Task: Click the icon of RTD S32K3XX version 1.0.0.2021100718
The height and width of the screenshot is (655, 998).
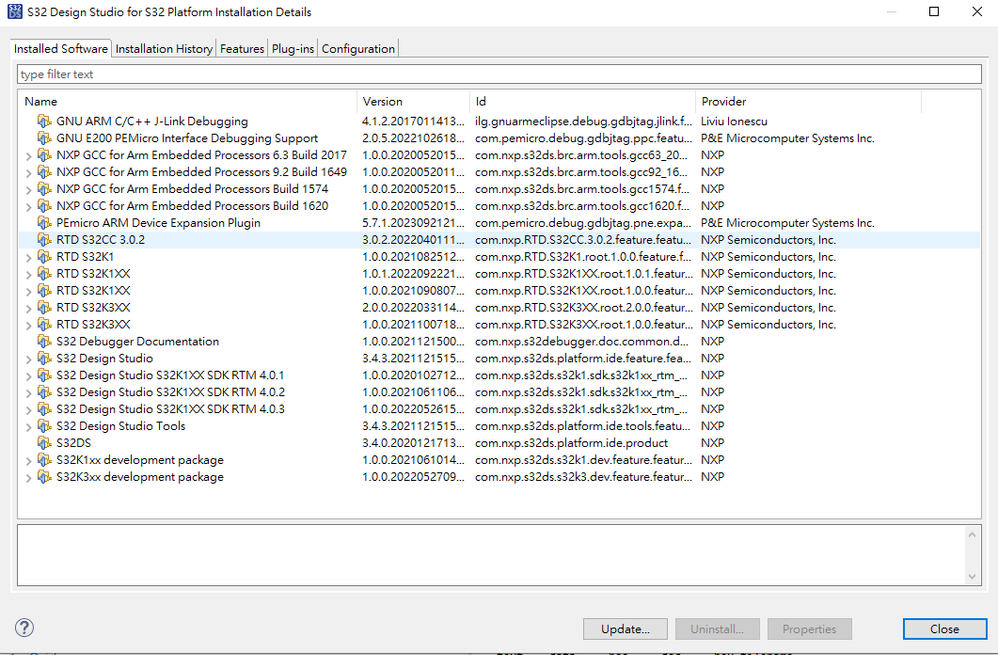Action: (x=44, y=324)
